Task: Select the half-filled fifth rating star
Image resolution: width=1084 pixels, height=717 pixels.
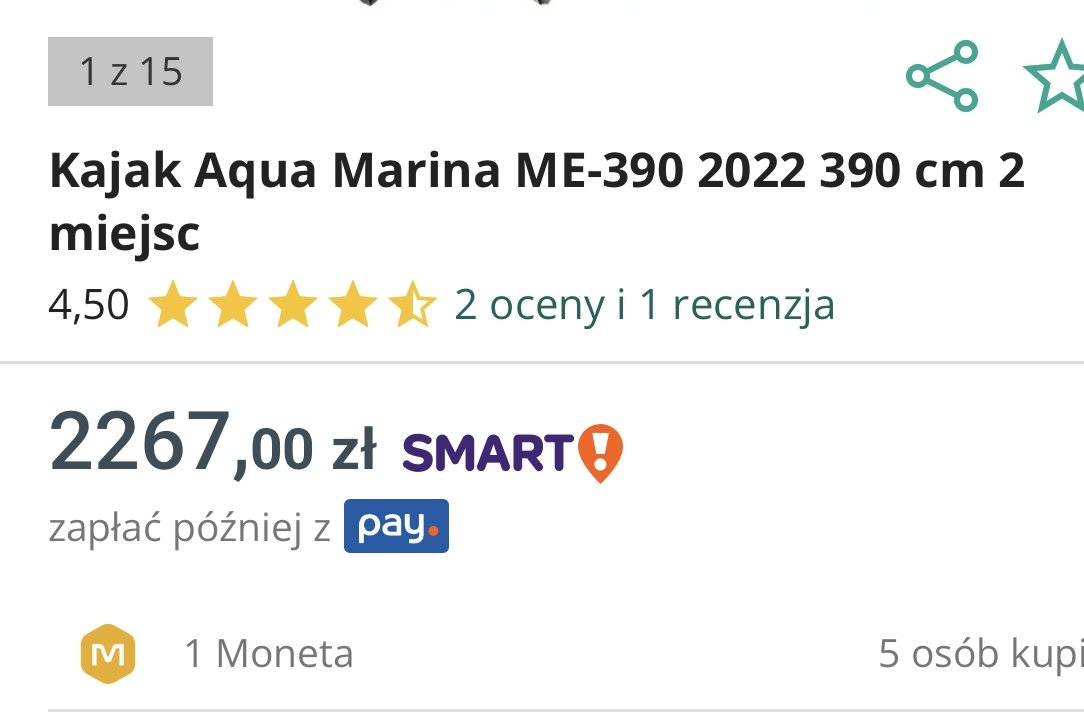Action: click(x=412, y=304)
